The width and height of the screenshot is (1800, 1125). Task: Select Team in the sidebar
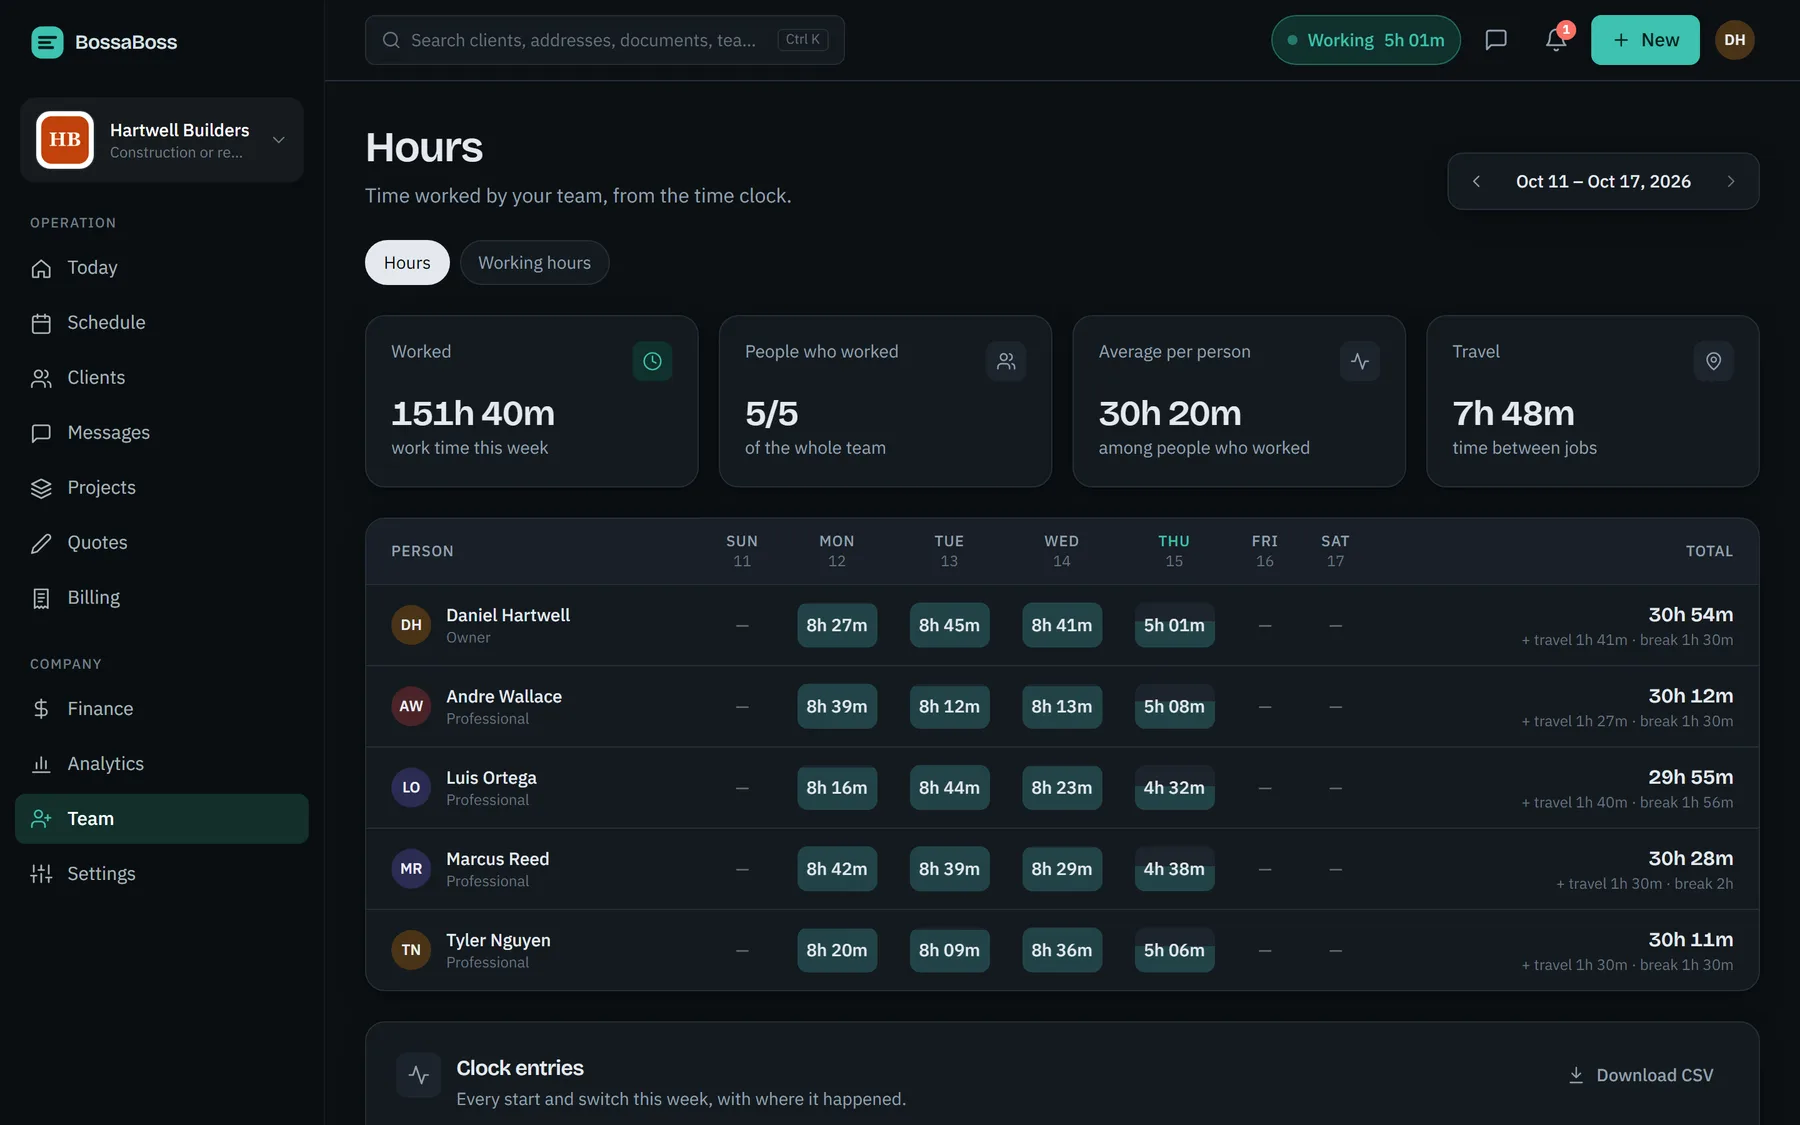click(162, 819)
